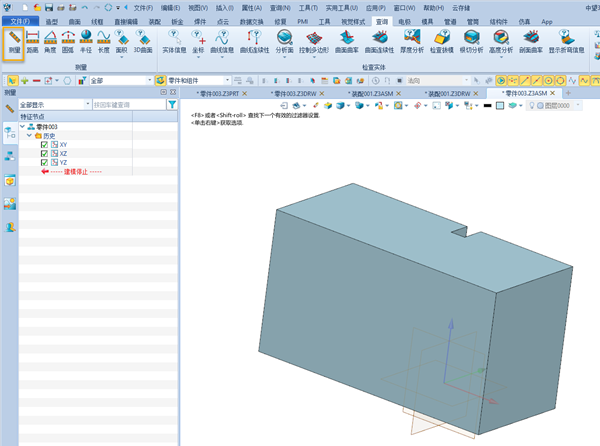This screenshot has width=600, height=446.
Task: Open the 显示拆弯信息 bend info tool
Action: [566, 42]
